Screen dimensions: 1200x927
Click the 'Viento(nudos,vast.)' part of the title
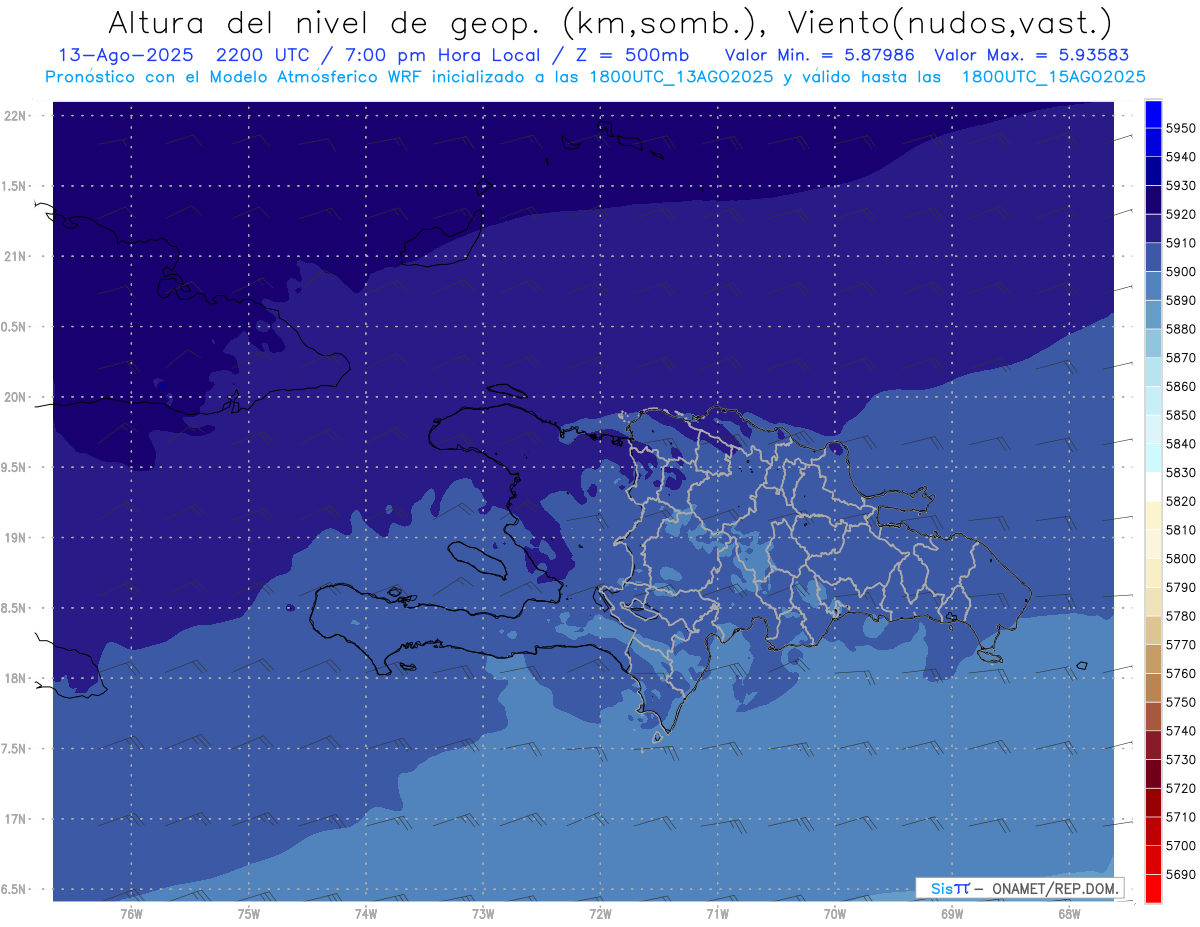(x=950, y=22)
